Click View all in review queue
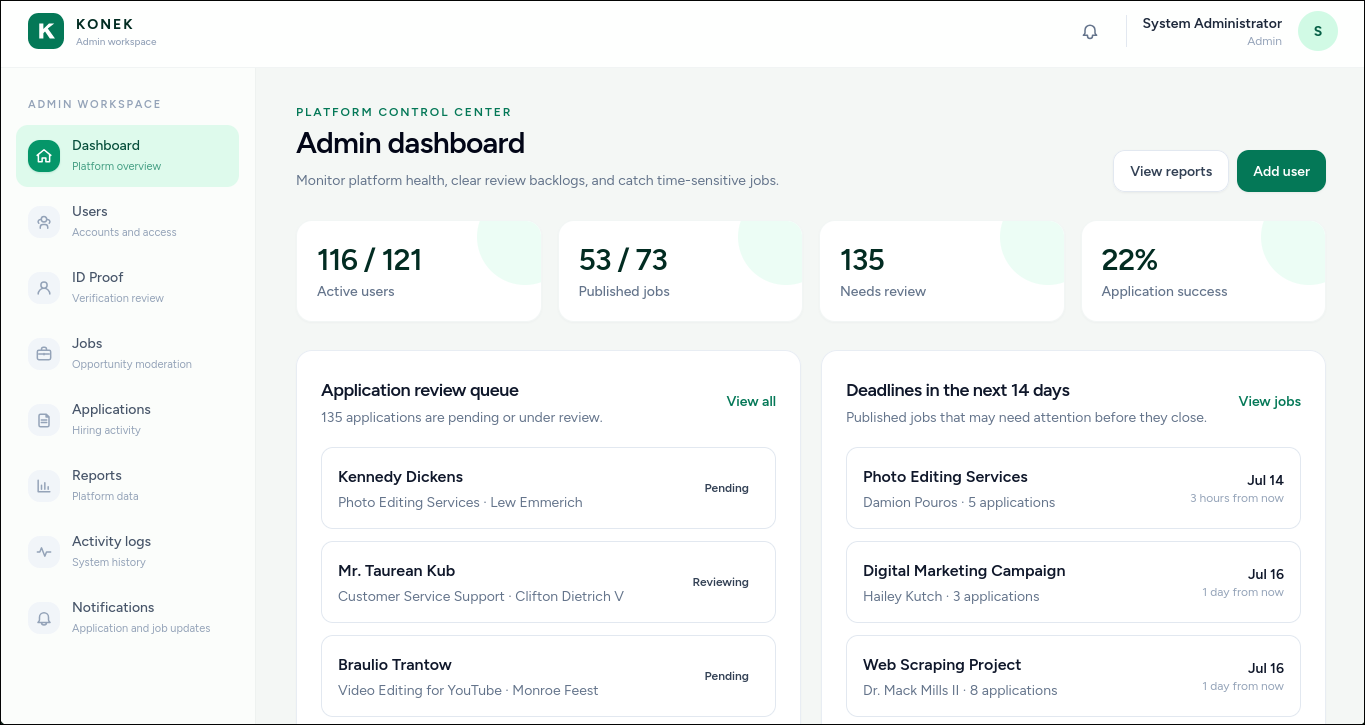The width and height of the screenshot is (1365, 725). click(751, 401)
